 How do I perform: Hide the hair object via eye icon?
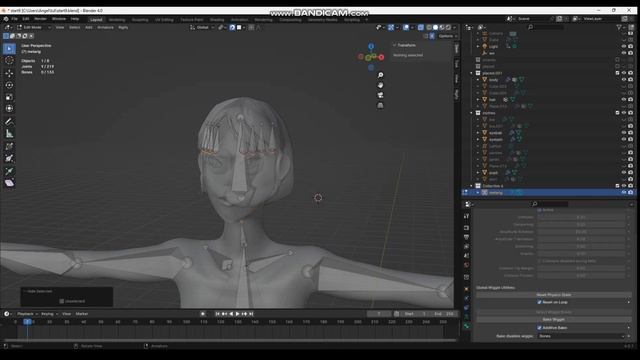(624, 99)
